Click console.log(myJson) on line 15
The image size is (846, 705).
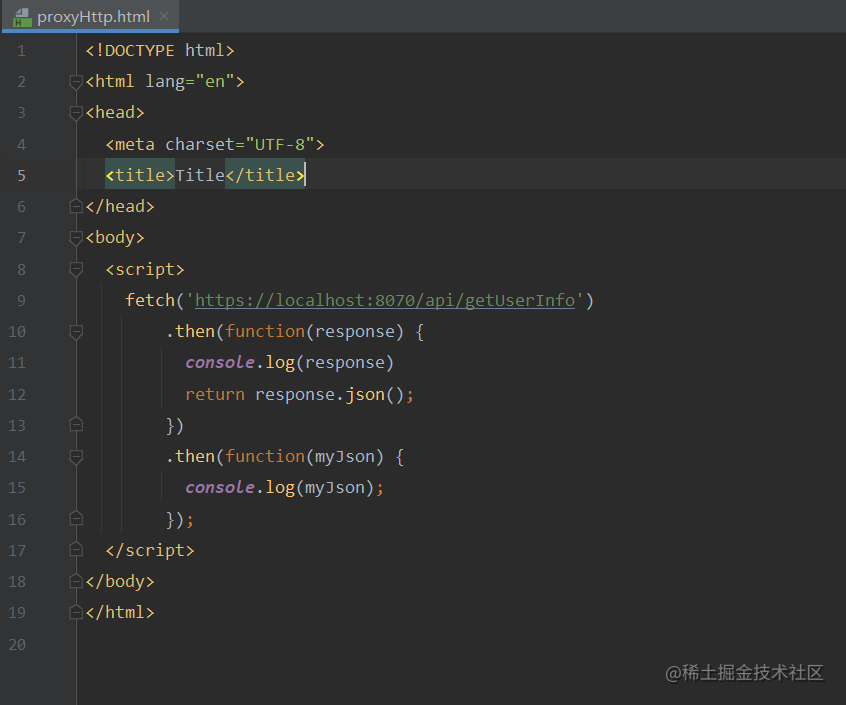point(279,488)
